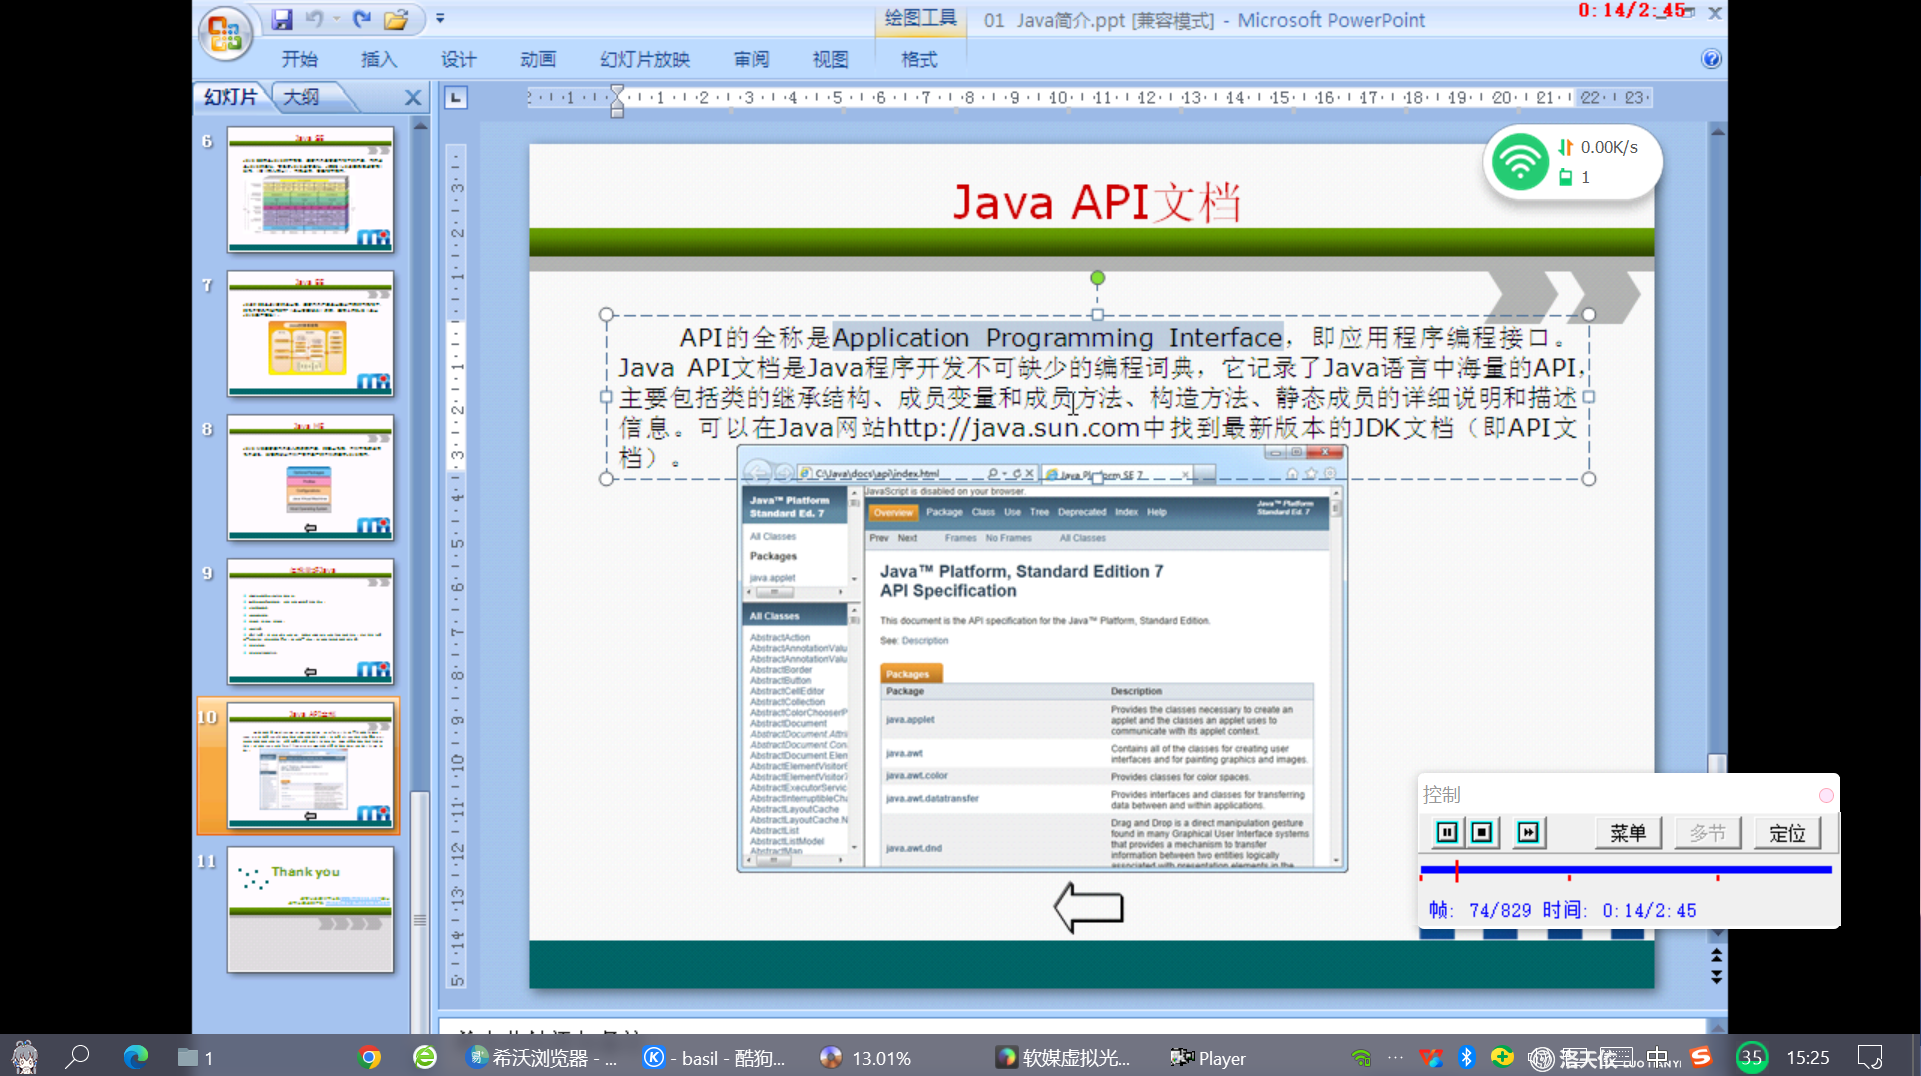Image resolution: width=1921 pixels, height=1076 pixels.
Task: Click the left arrow shape on slide
Action: pyautogui.click(x=1089, y=907)
